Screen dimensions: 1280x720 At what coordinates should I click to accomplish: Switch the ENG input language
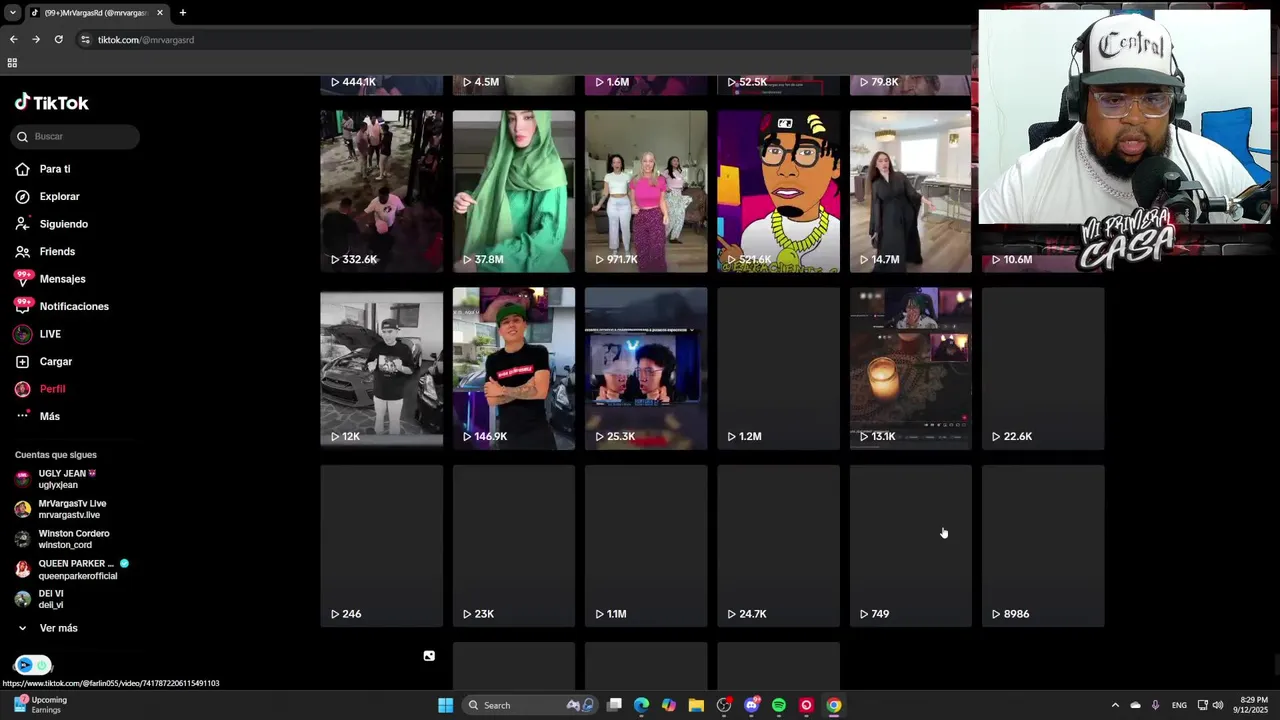click(x=1179, y=705)
